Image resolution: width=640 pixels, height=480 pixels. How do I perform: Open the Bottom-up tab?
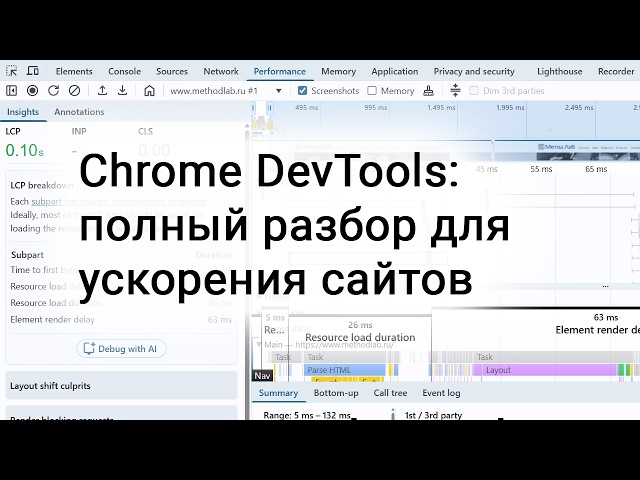coord(336,393)
